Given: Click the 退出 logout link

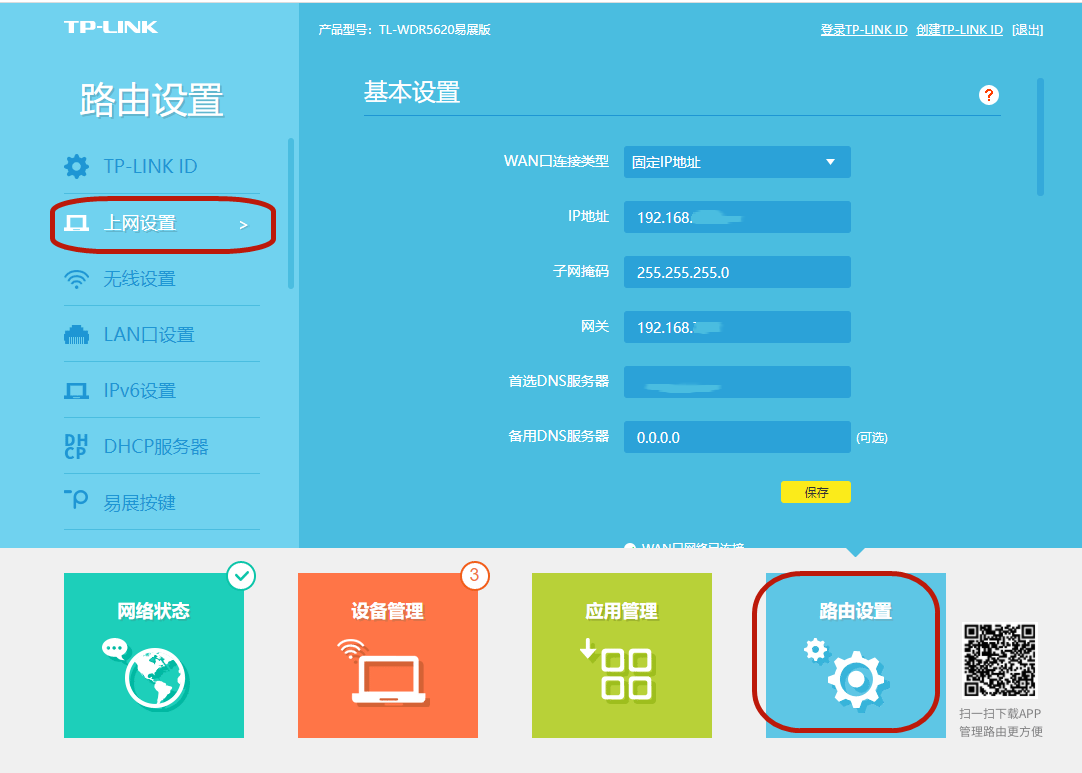Looking at the screenshot, I should tap(1027, 30).
